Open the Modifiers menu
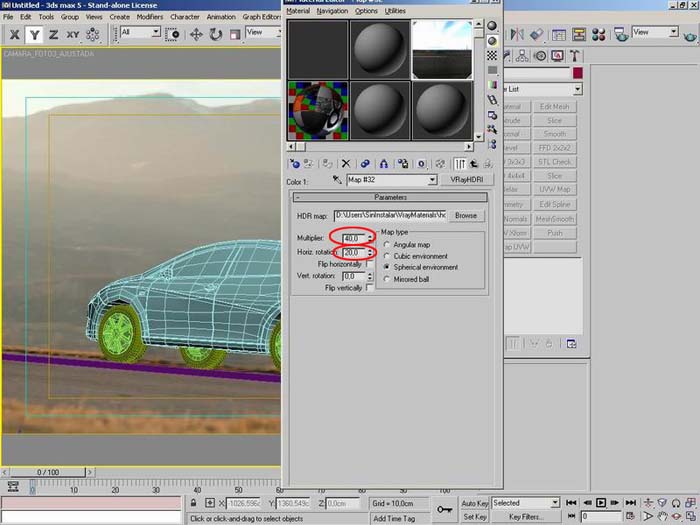 (149, 17)
